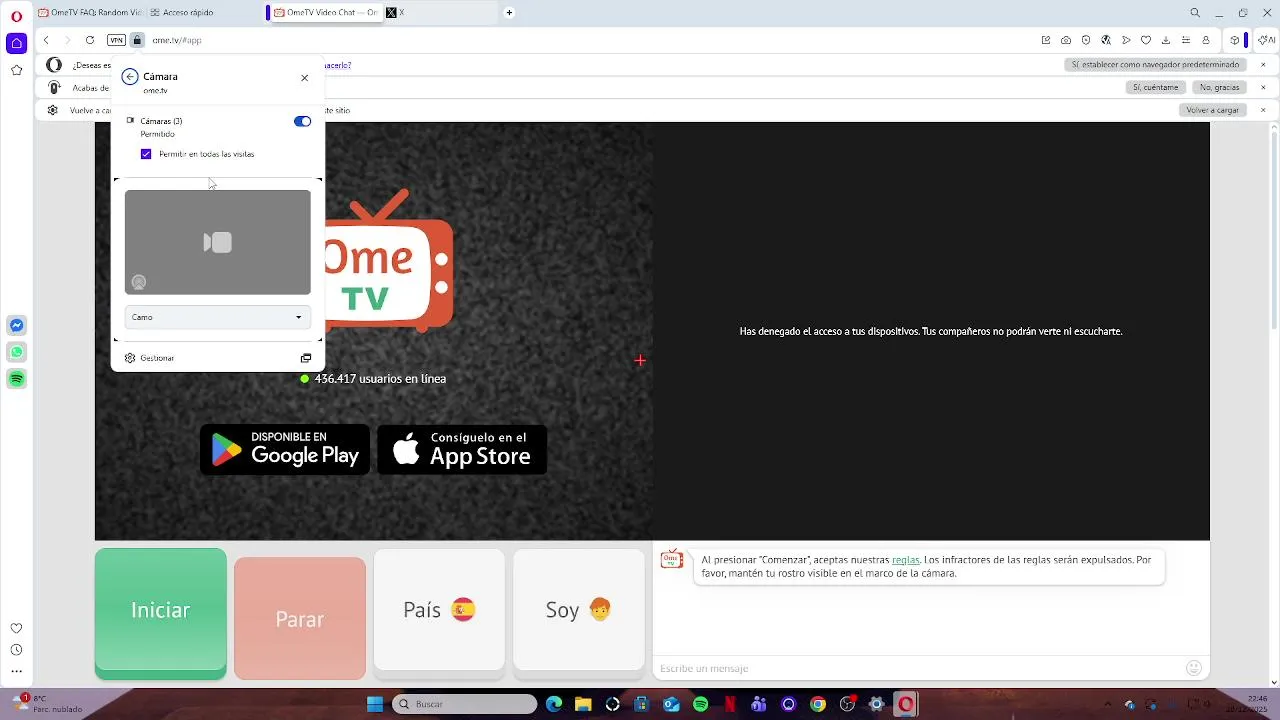
Task: Toggle the VPN badge in address bar
Action: pos(116,40)
